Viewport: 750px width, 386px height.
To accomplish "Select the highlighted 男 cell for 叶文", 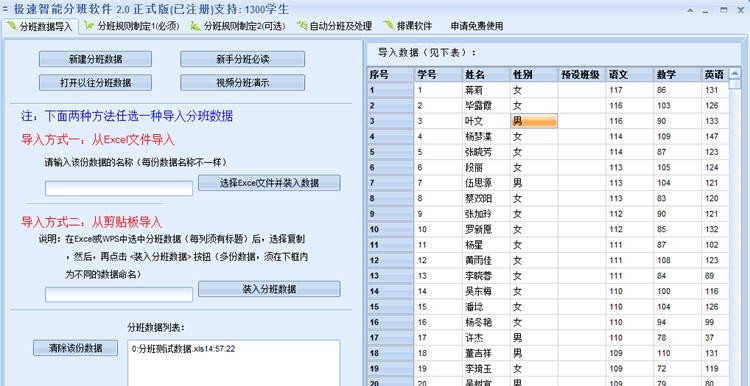I will [x=534, y=121].
